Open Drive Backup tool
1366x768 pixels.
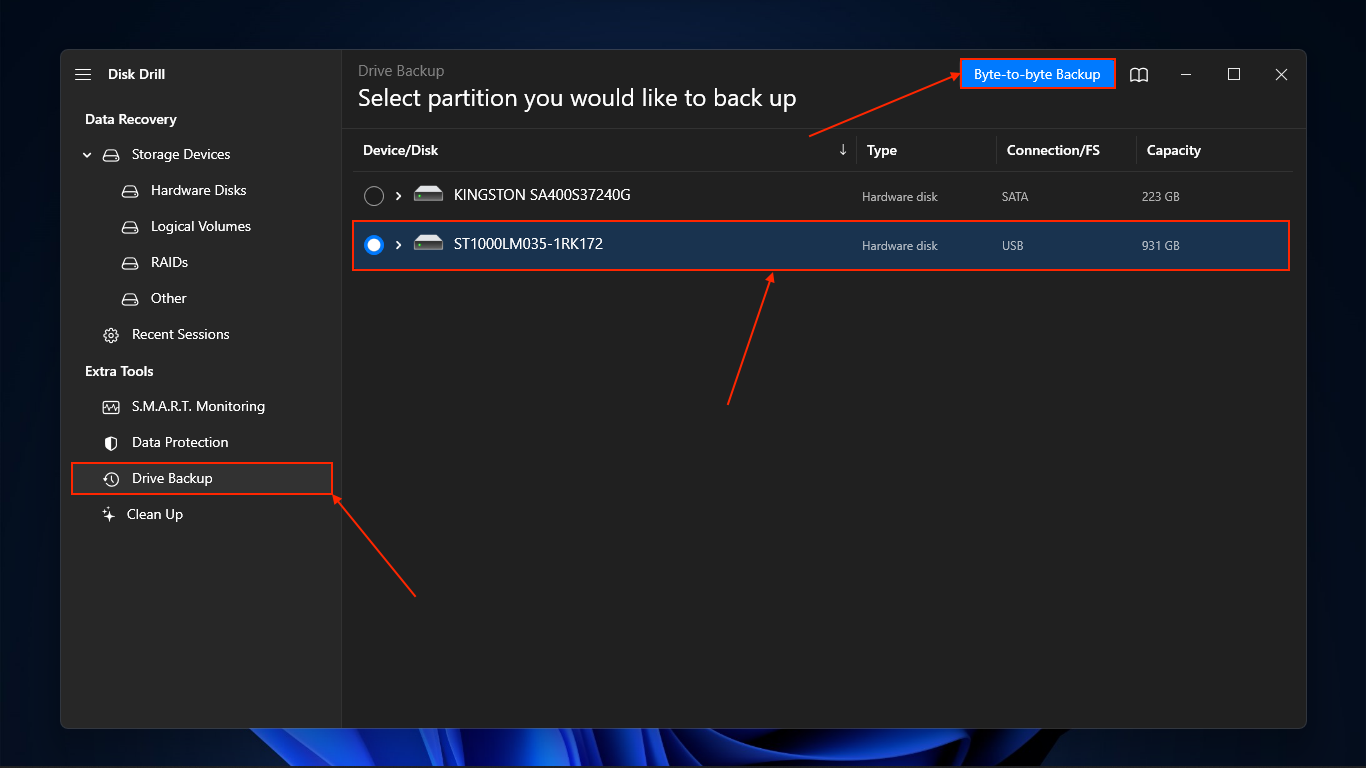pos(201,478)
